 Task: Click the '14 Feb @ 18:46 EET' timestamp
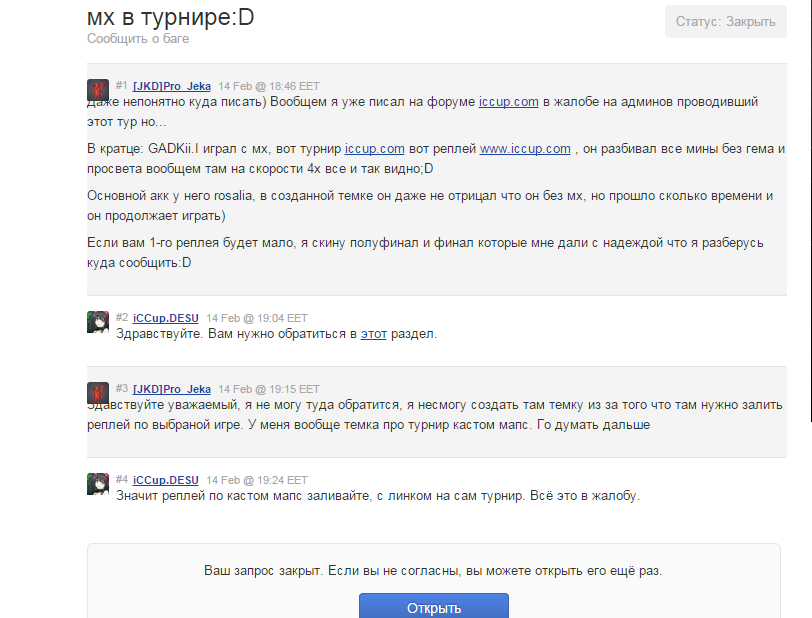coord(269,86)
